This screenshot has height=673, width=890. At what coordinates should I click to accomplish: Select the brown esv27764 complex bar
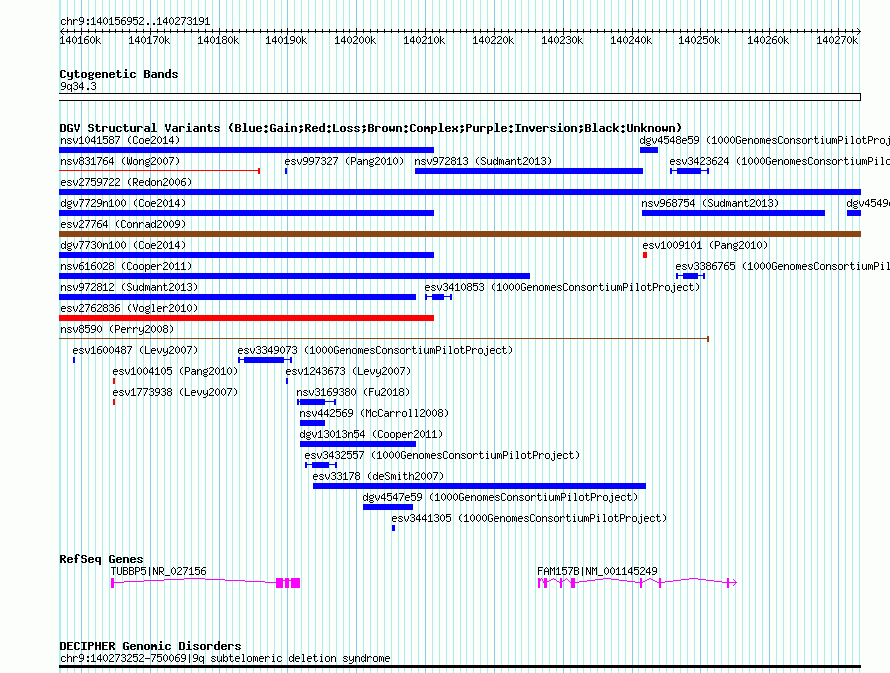460,234
